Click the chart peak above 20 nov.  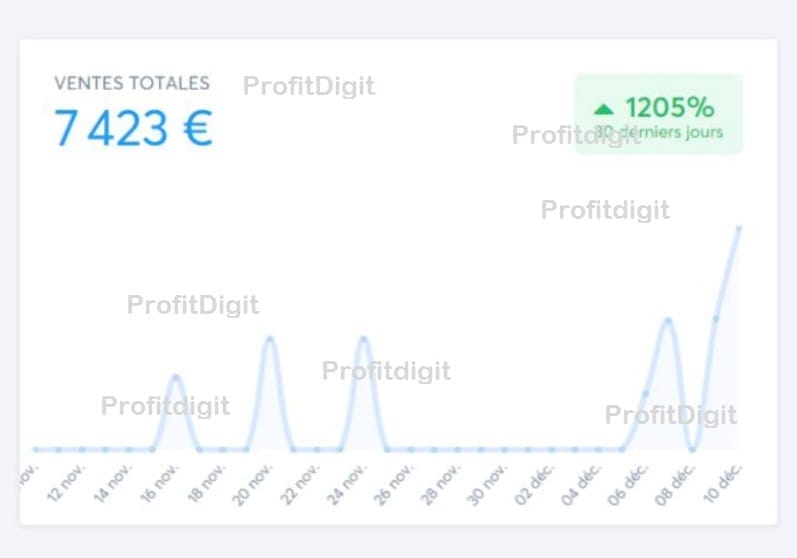tap(269, 338)
